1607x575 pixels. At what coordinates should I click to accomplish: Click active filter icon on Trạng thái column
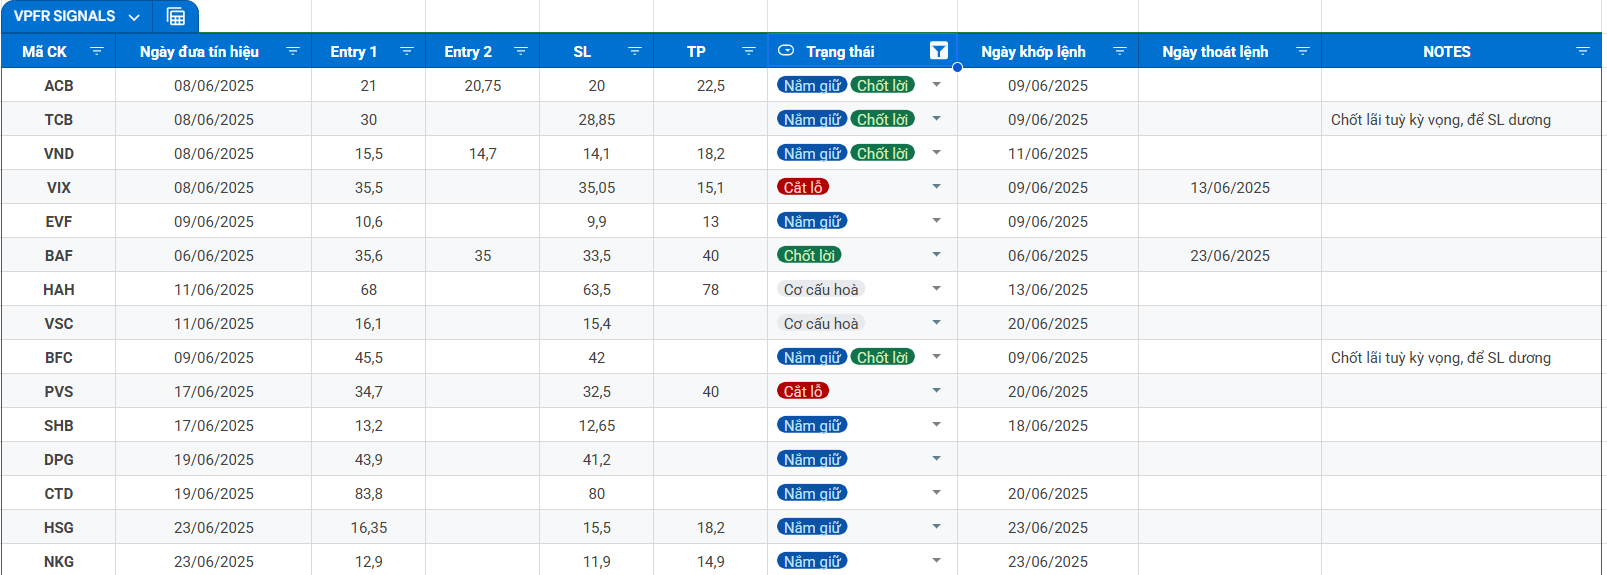tap(939, 51)
